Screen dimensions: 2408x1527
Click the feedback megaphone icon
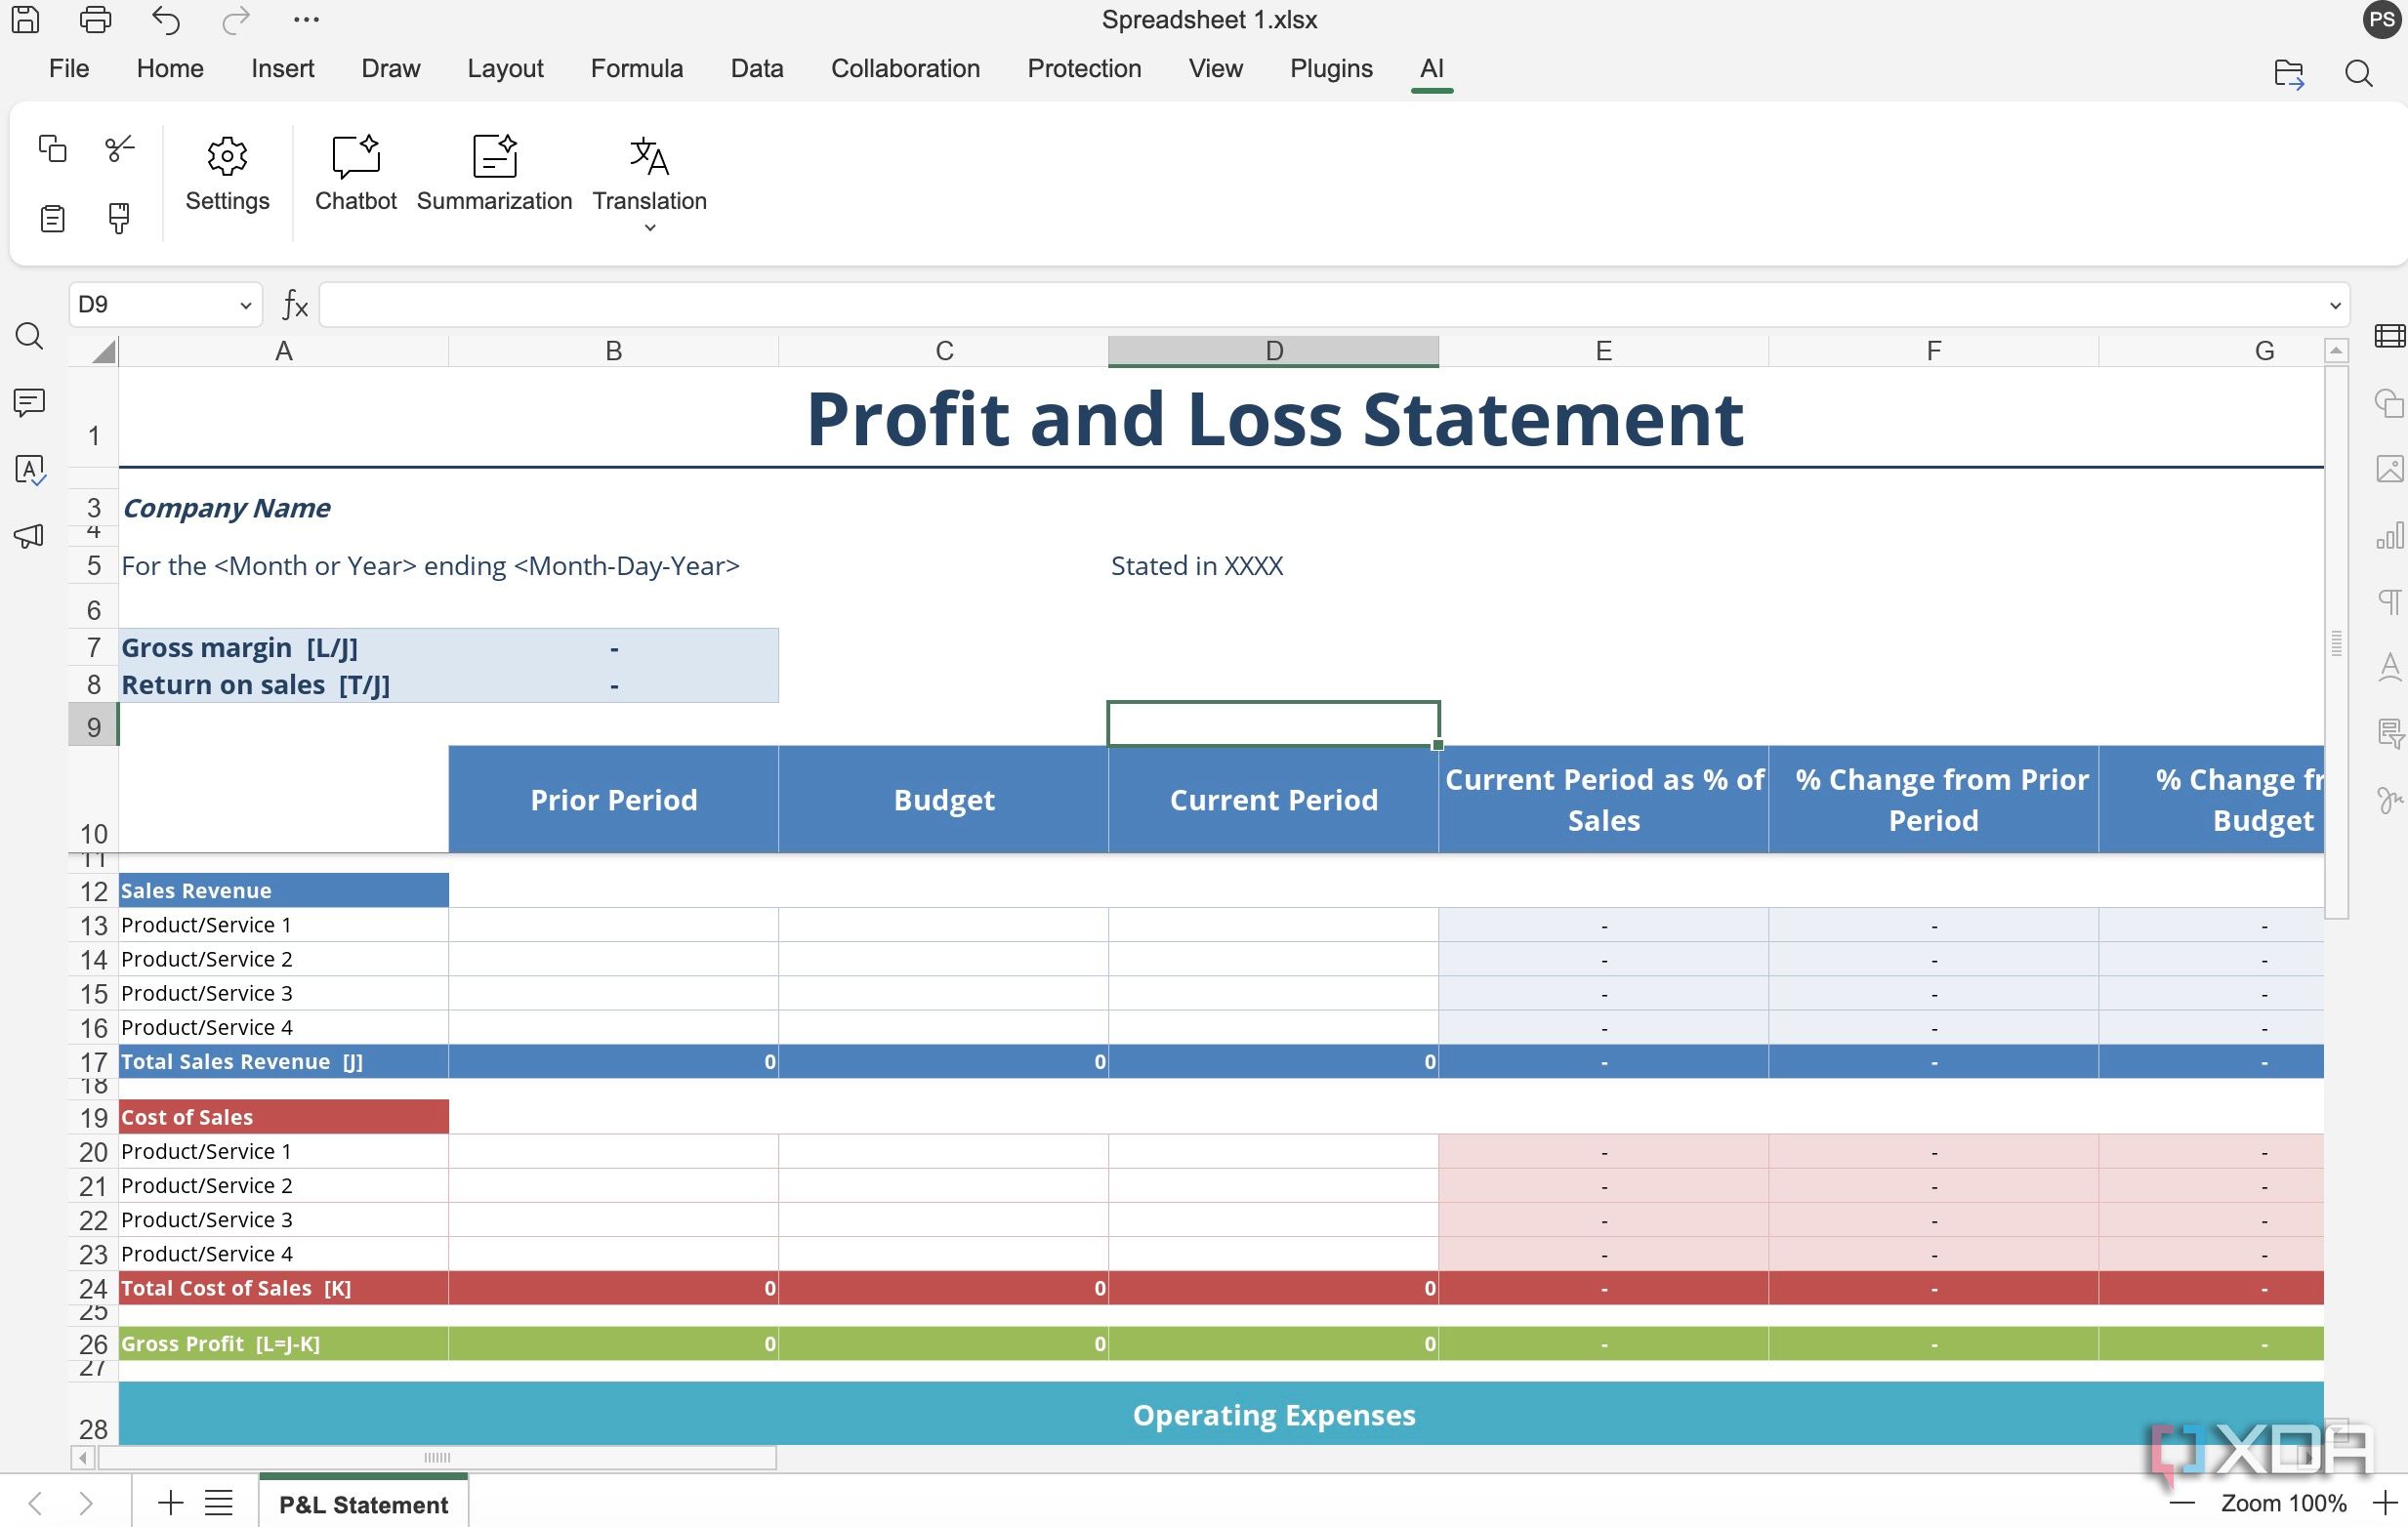click(x=30, y=536)
